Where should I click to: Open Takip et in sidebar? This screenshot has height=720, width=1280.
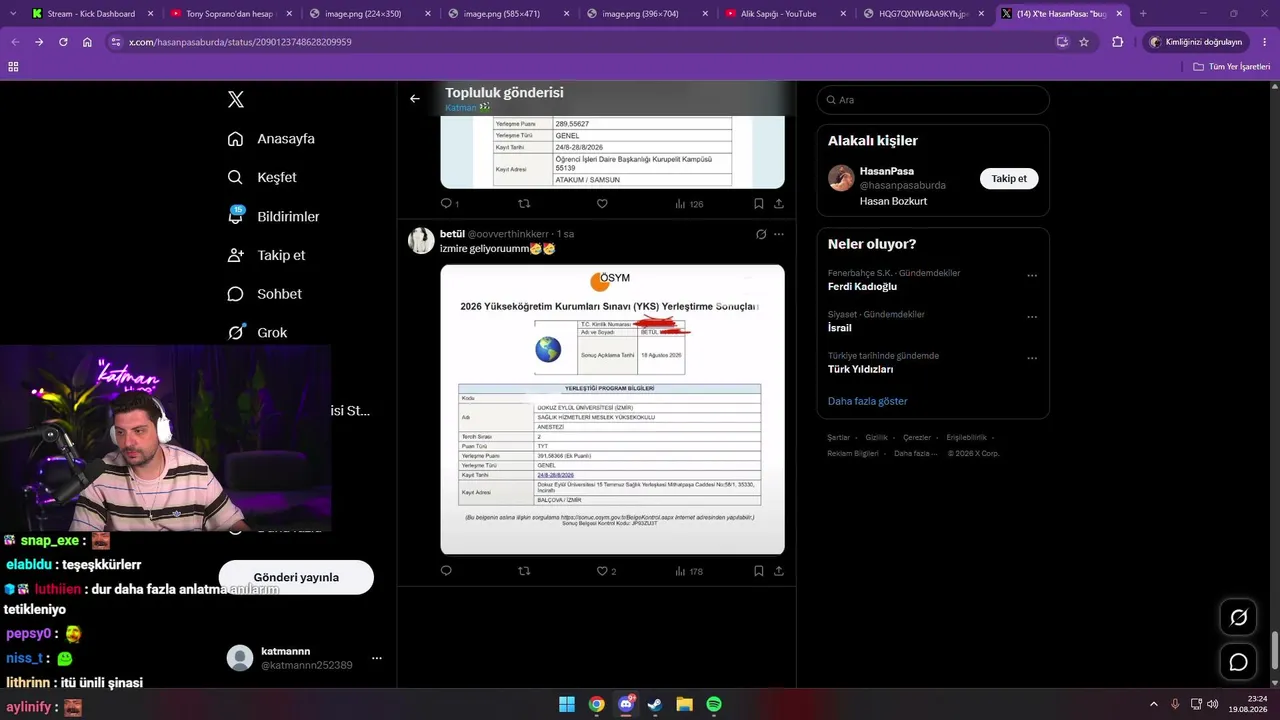click(266, 255)
